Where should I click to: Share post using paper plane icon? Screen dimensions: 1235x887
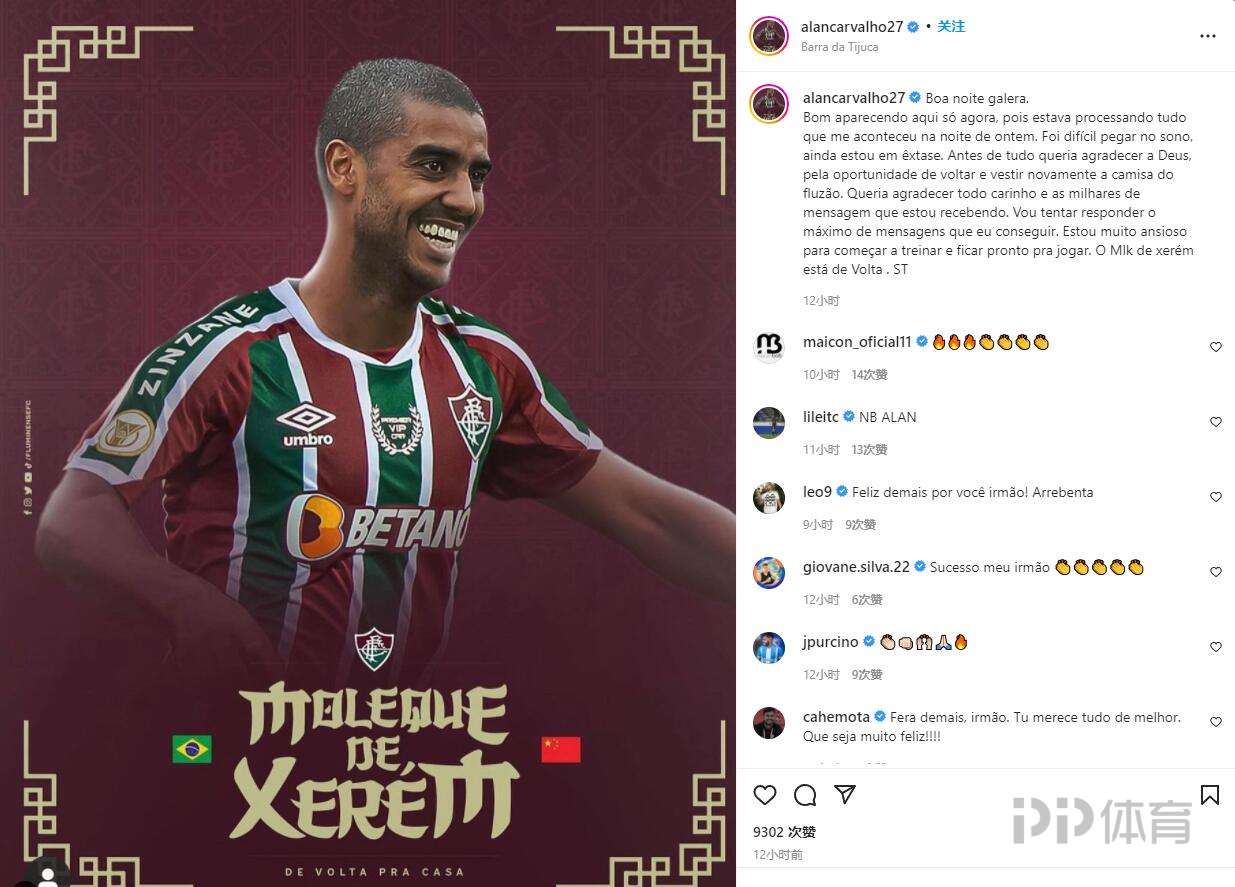click(845, 794)
